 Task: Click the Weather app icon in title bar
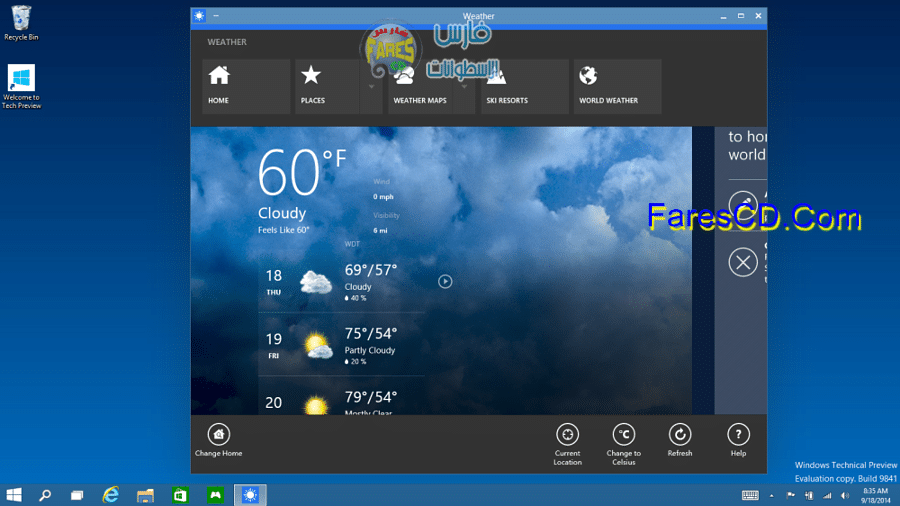[199, 16]
